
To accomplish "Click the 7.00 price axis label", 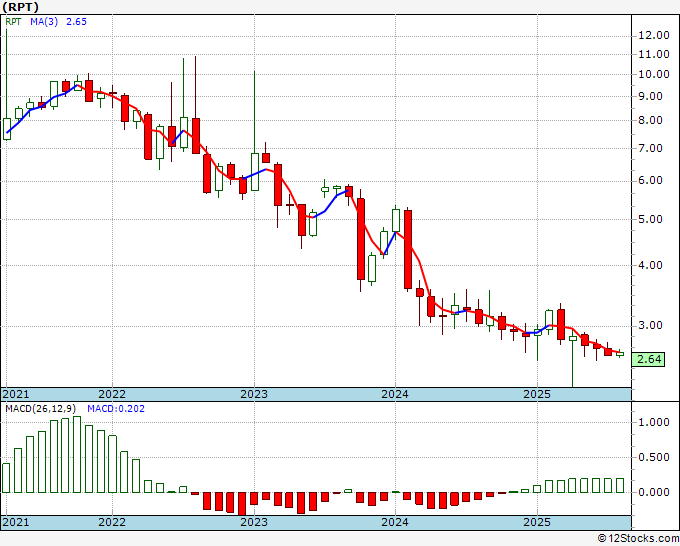I will pos(651,149).
